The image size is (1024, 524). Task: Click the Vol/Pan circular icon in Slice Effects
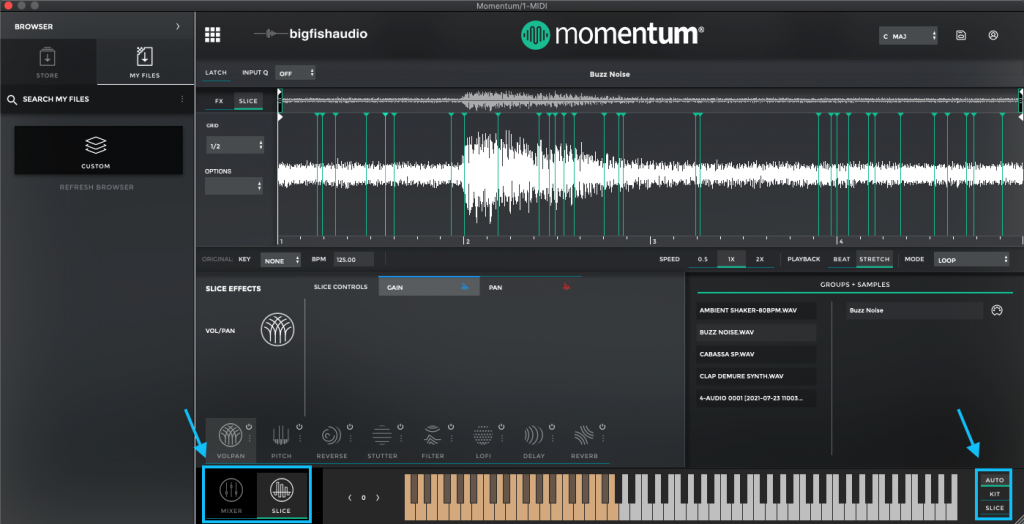click(278, 329)
